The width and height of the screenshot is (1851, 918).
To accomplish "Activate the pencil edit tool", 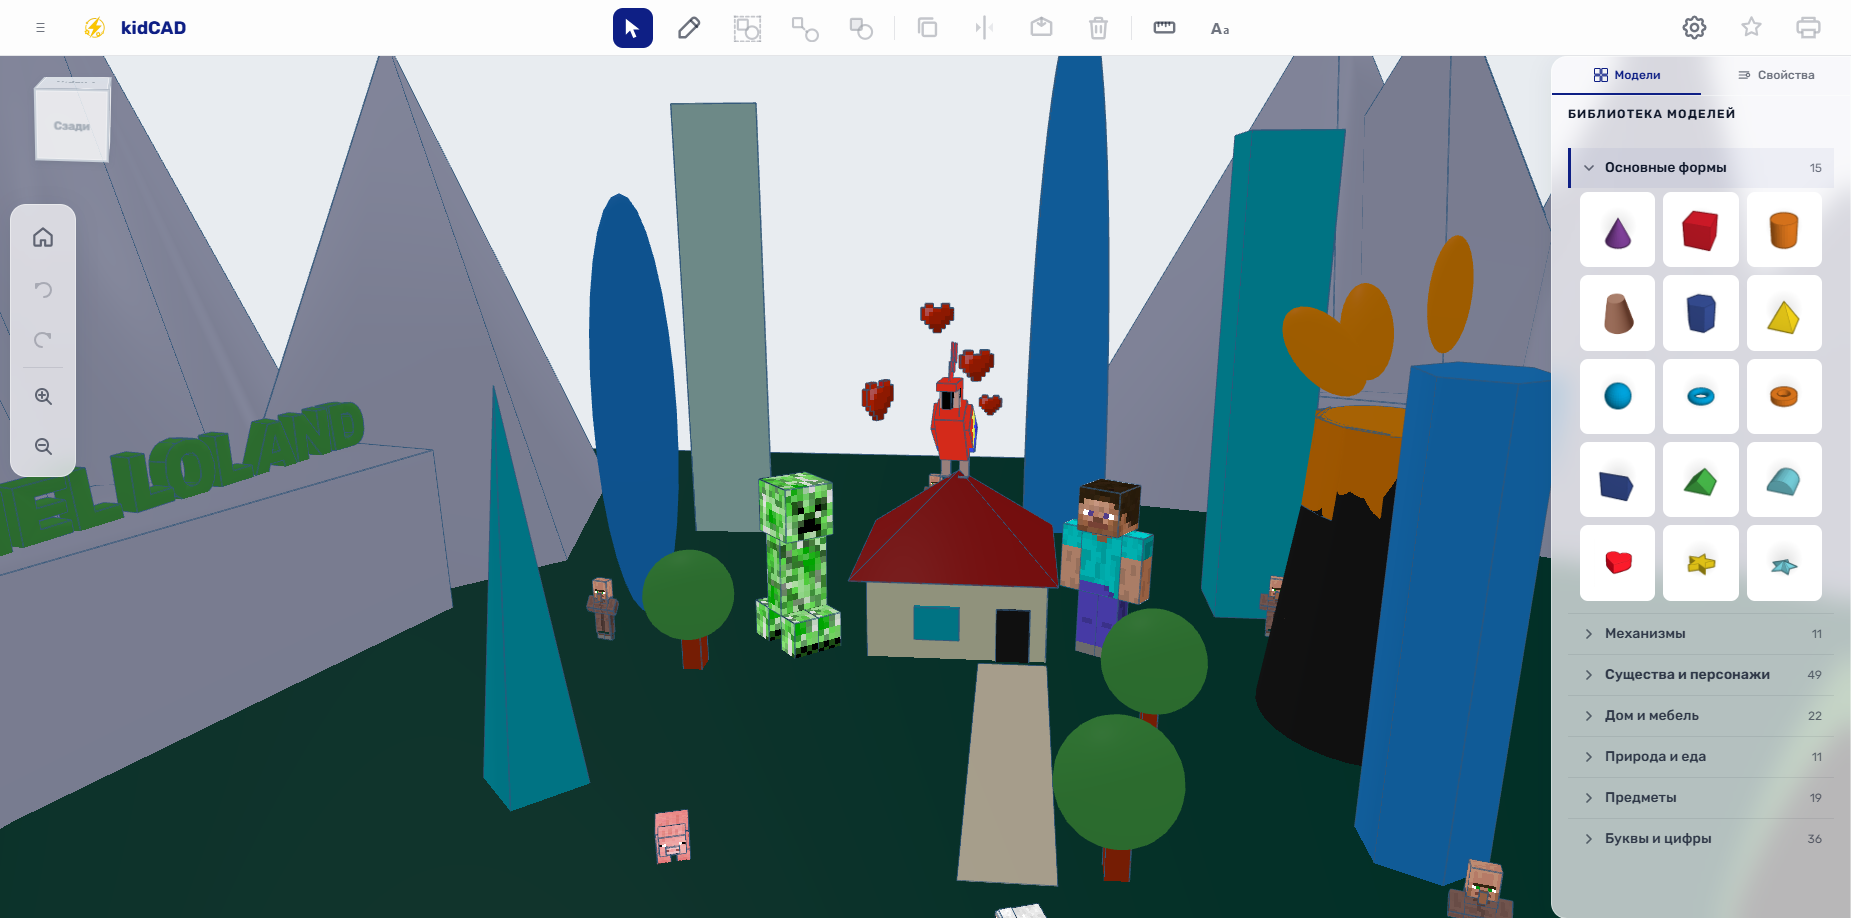I will 689,28.
